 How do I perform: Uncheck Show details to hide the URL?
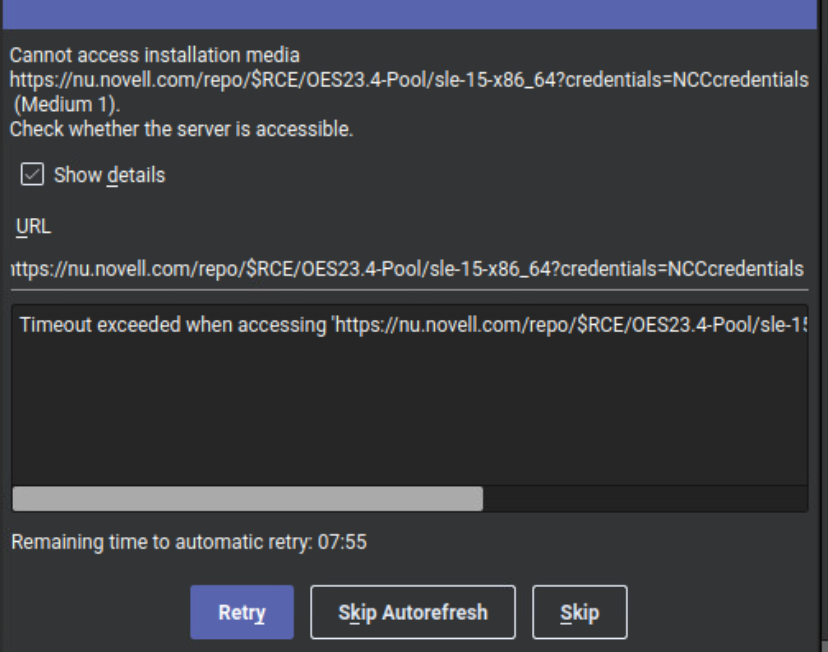33,175
